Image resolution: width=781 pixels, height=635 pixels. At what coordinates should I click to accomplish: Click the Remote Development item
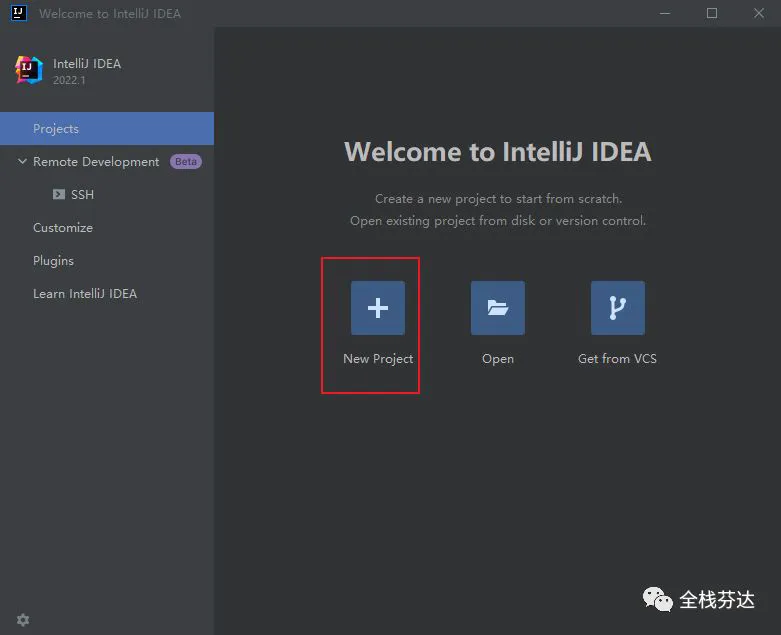pos(96,162)
